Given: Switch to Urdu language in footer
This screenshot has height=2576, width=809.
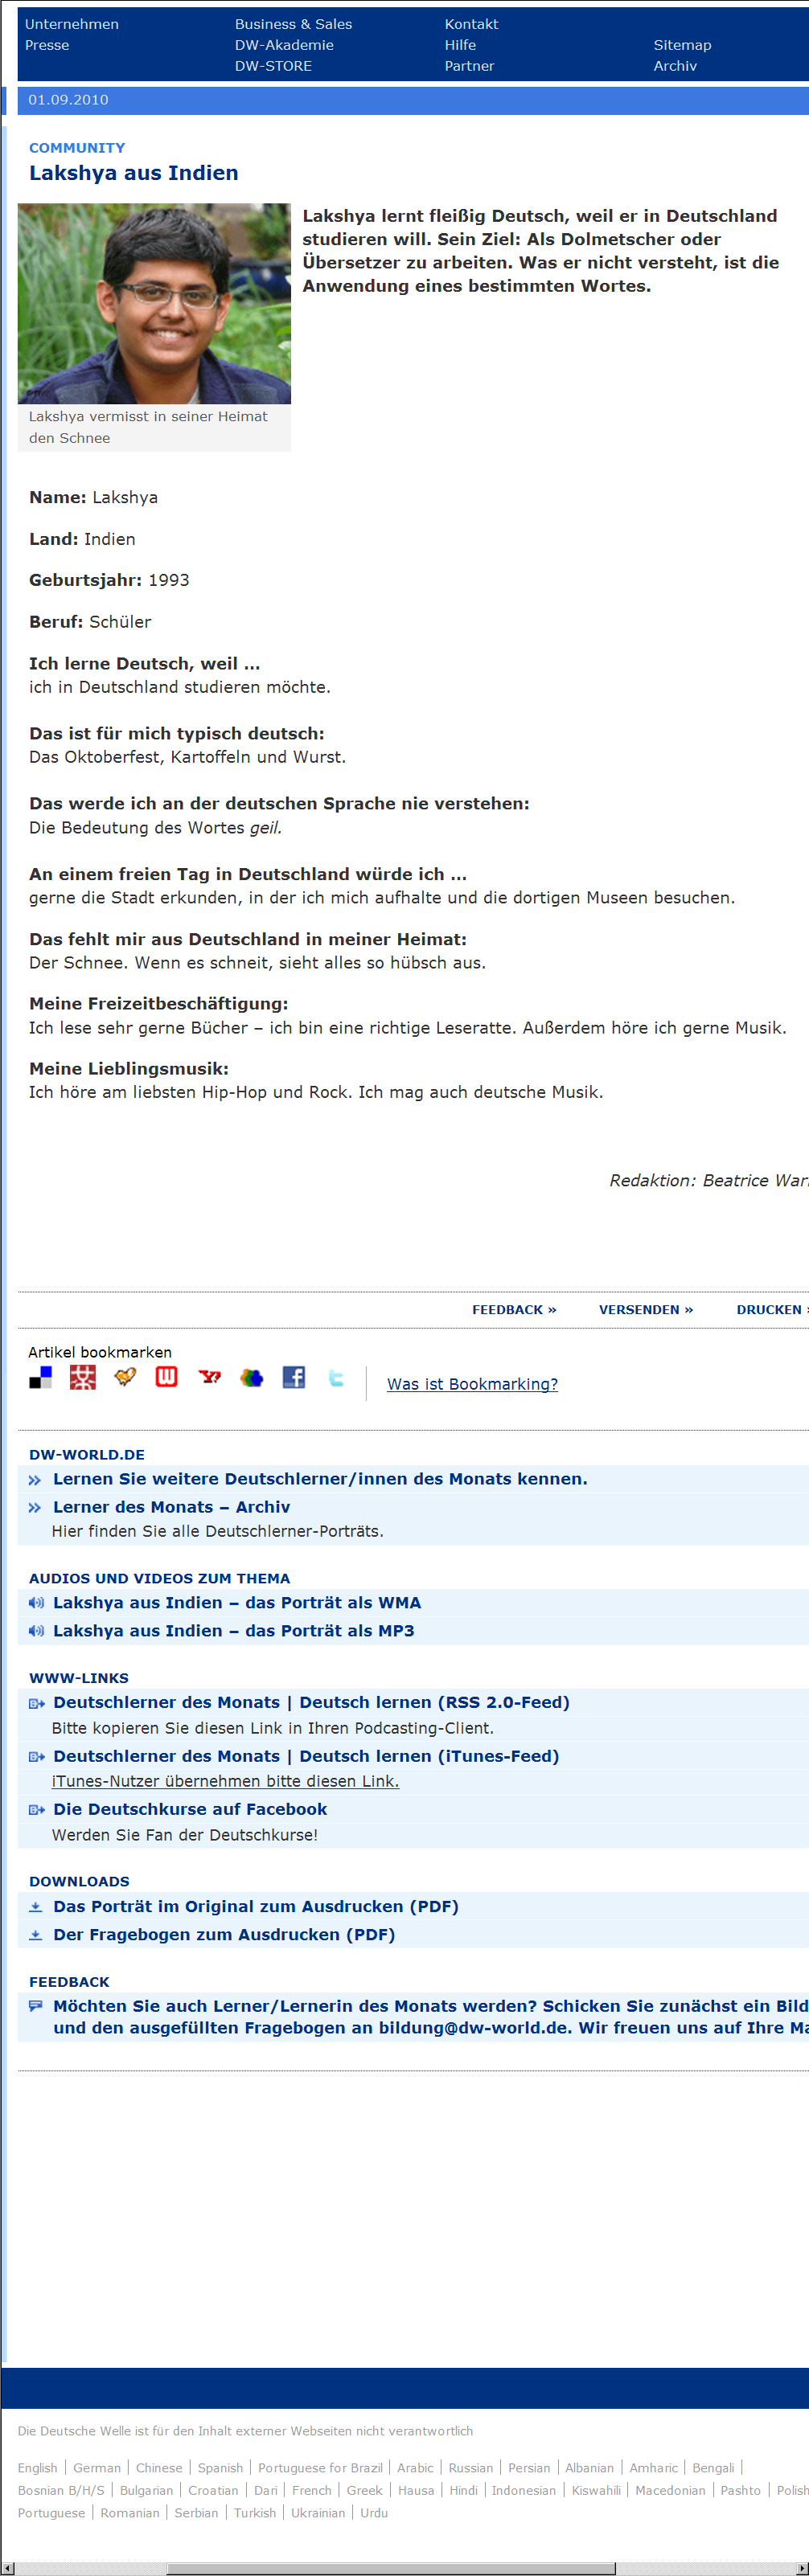Looking at the screenshot, I should (374, 2512).
